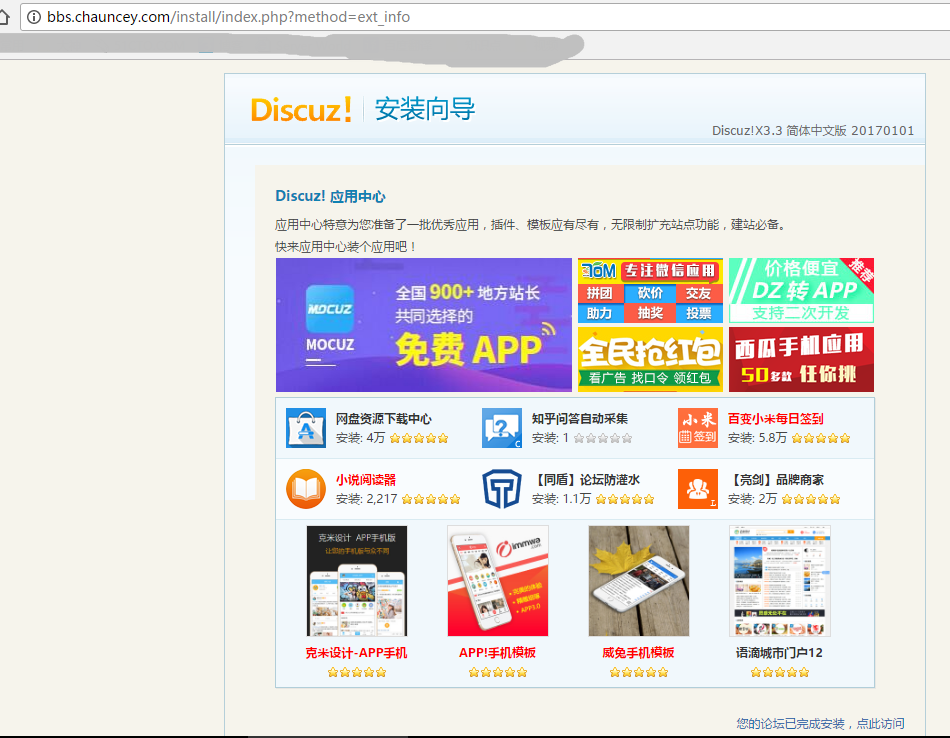Focus the URL address field
Viewport: 950px width, 738px height.
click(x=485, y=17)
